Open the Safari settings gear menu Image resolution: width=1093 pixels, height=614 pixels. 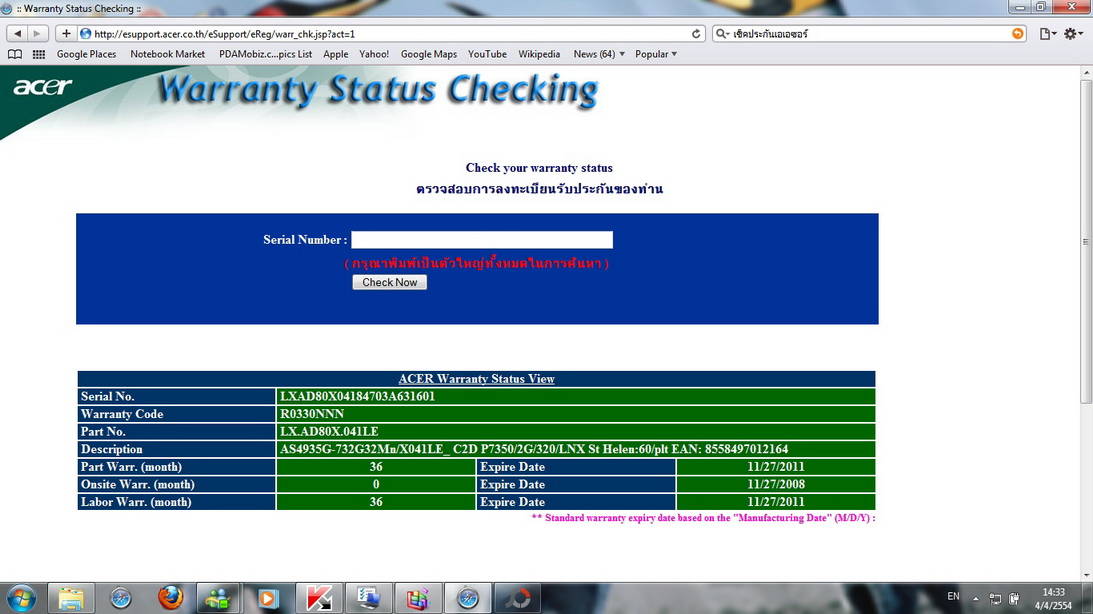1073,34
